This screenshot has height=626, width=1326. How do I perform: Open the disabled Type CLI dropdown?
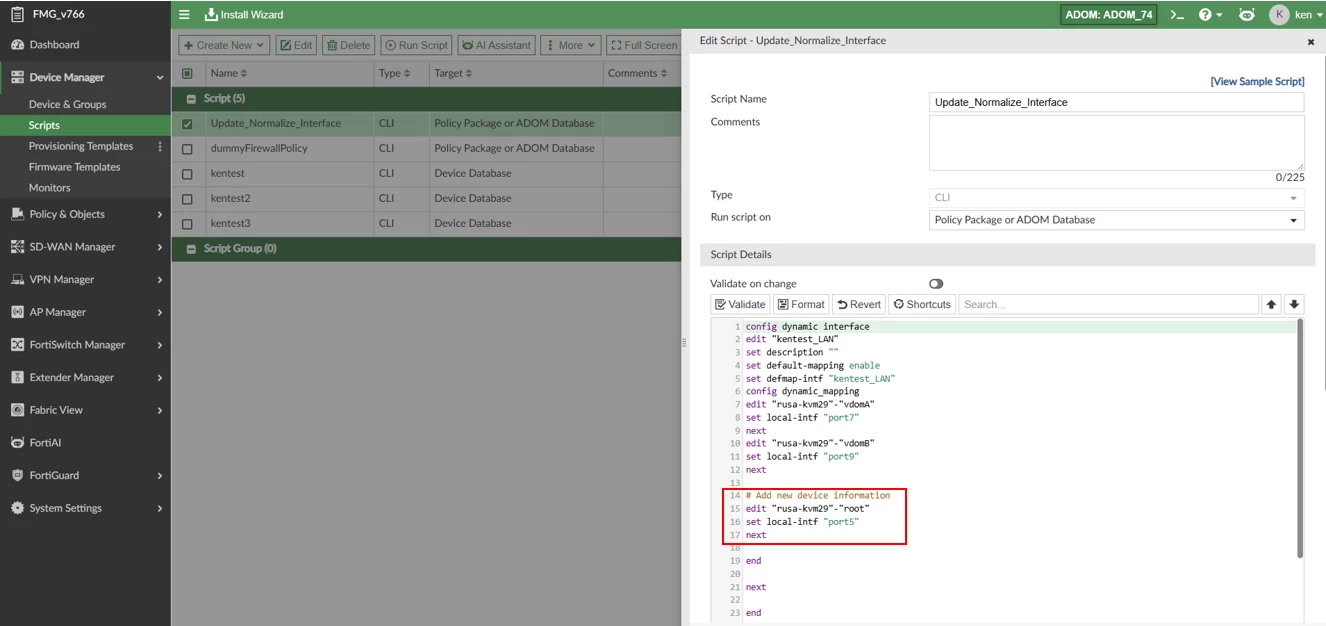[1117, 197]
